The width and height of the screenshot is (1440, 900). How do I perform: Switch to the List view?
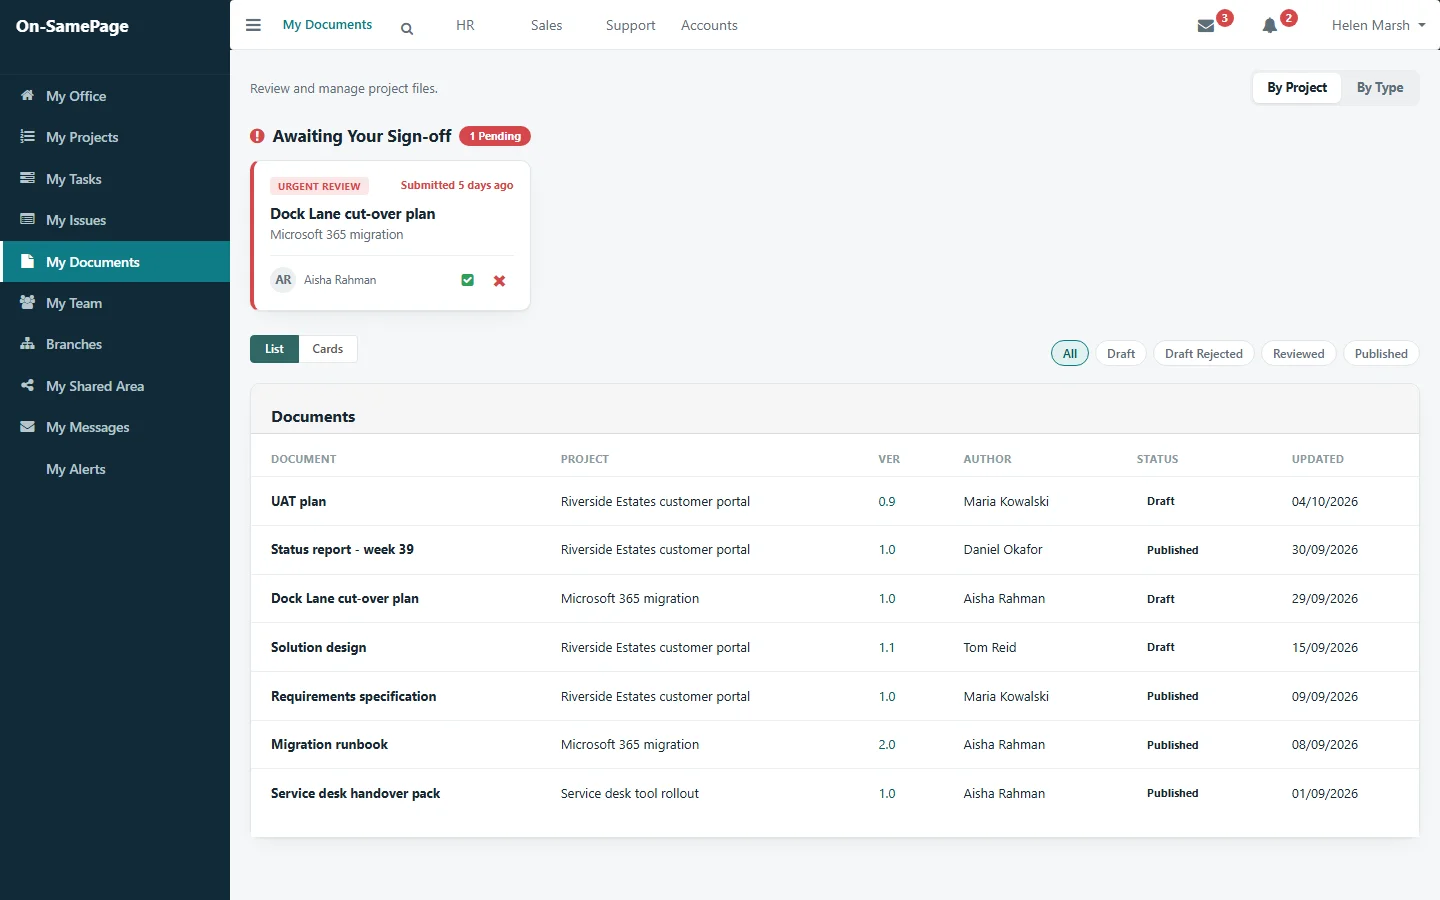tap(274, 349)
